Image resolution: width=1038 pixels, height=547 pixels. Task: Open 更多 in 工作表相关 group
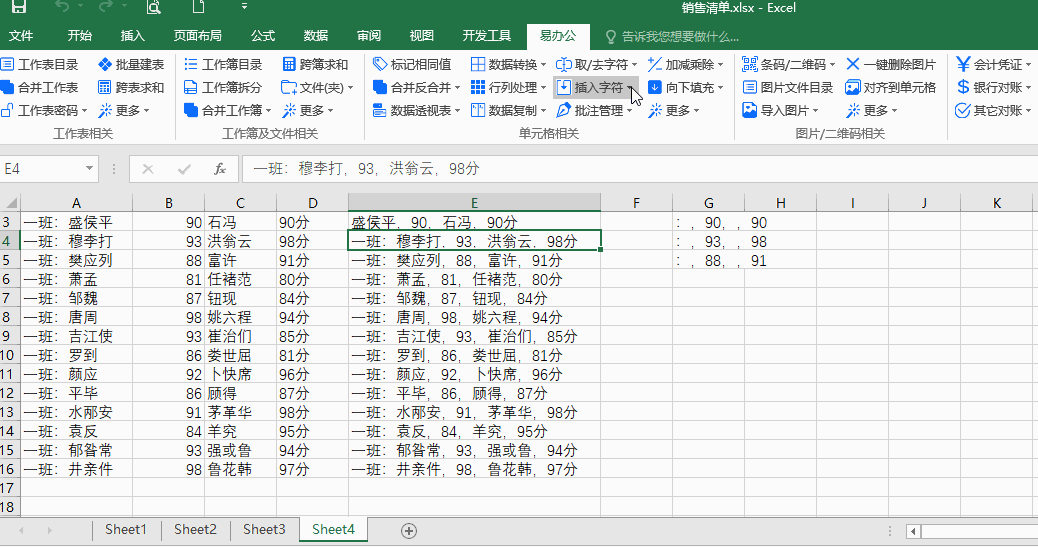pyautogui.click(x=124, y=111)
